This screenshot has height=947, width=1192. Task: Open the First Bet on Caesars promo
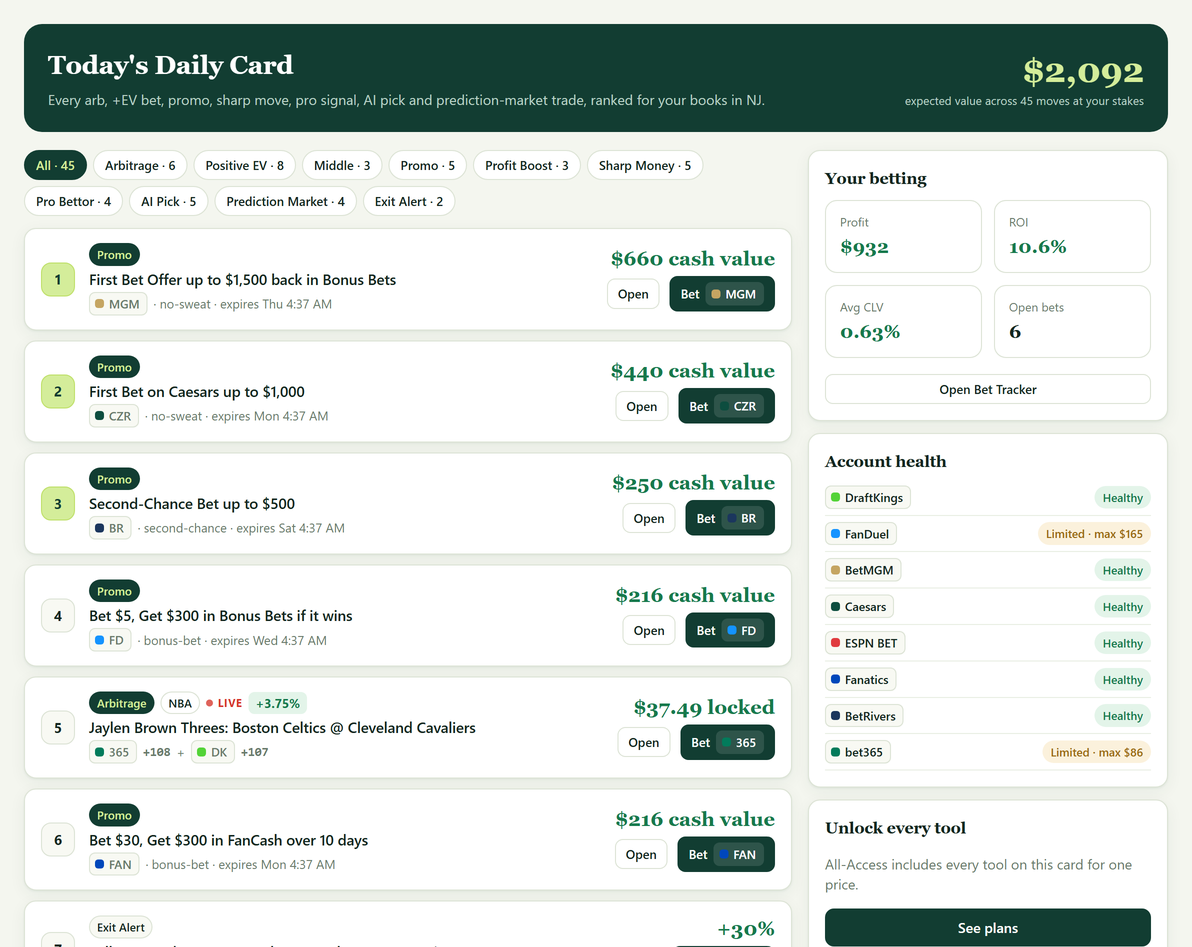[x=642, y=407]
